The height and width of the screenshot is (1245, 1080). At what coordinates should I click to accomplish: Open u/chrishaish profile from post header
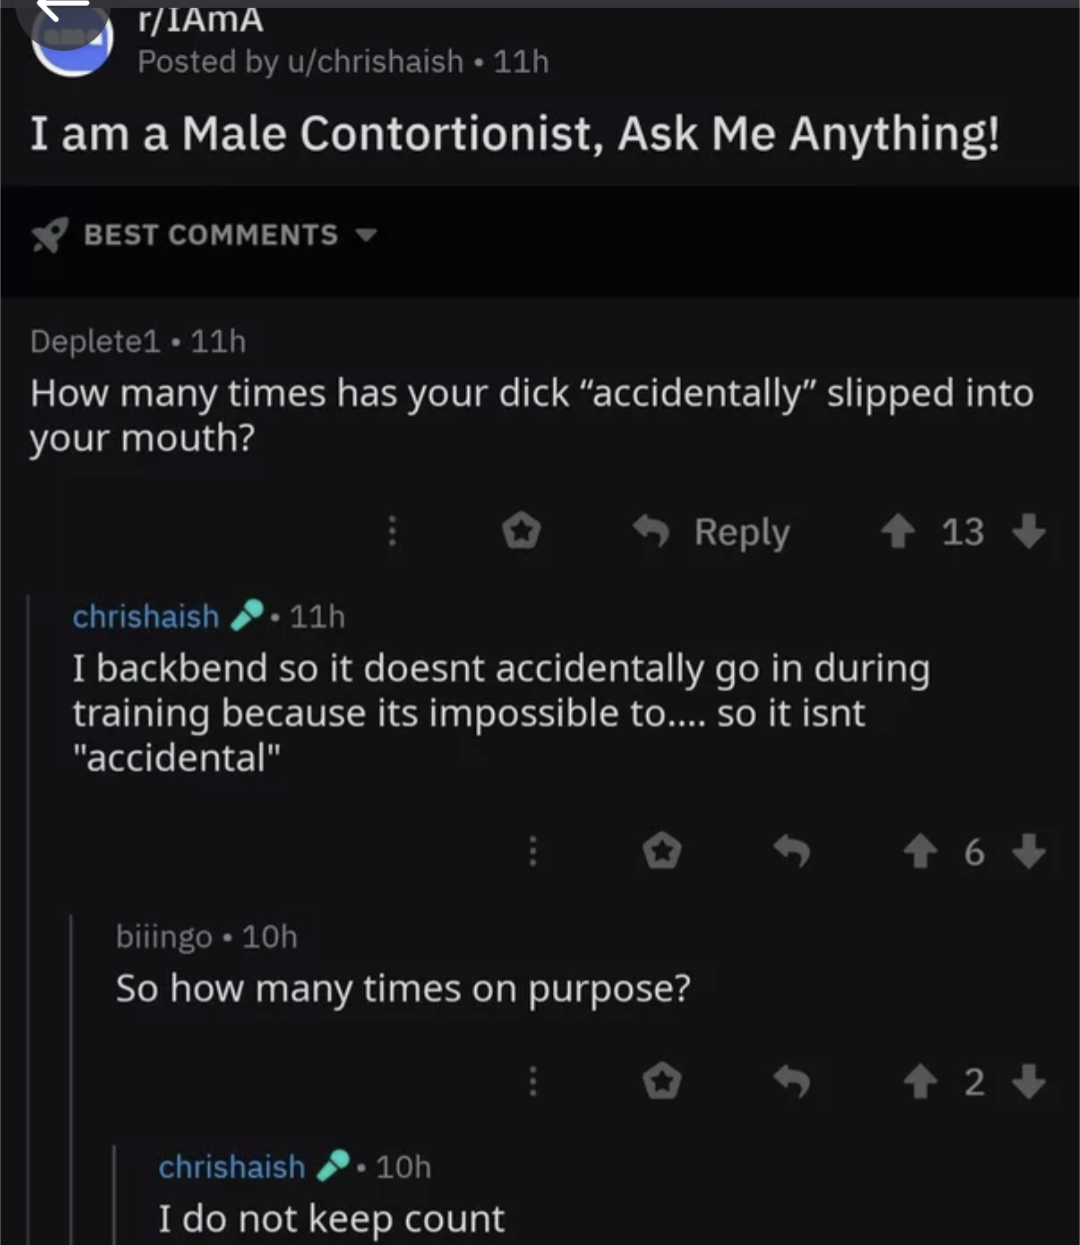pyautogui.click(x=375, y=62)
